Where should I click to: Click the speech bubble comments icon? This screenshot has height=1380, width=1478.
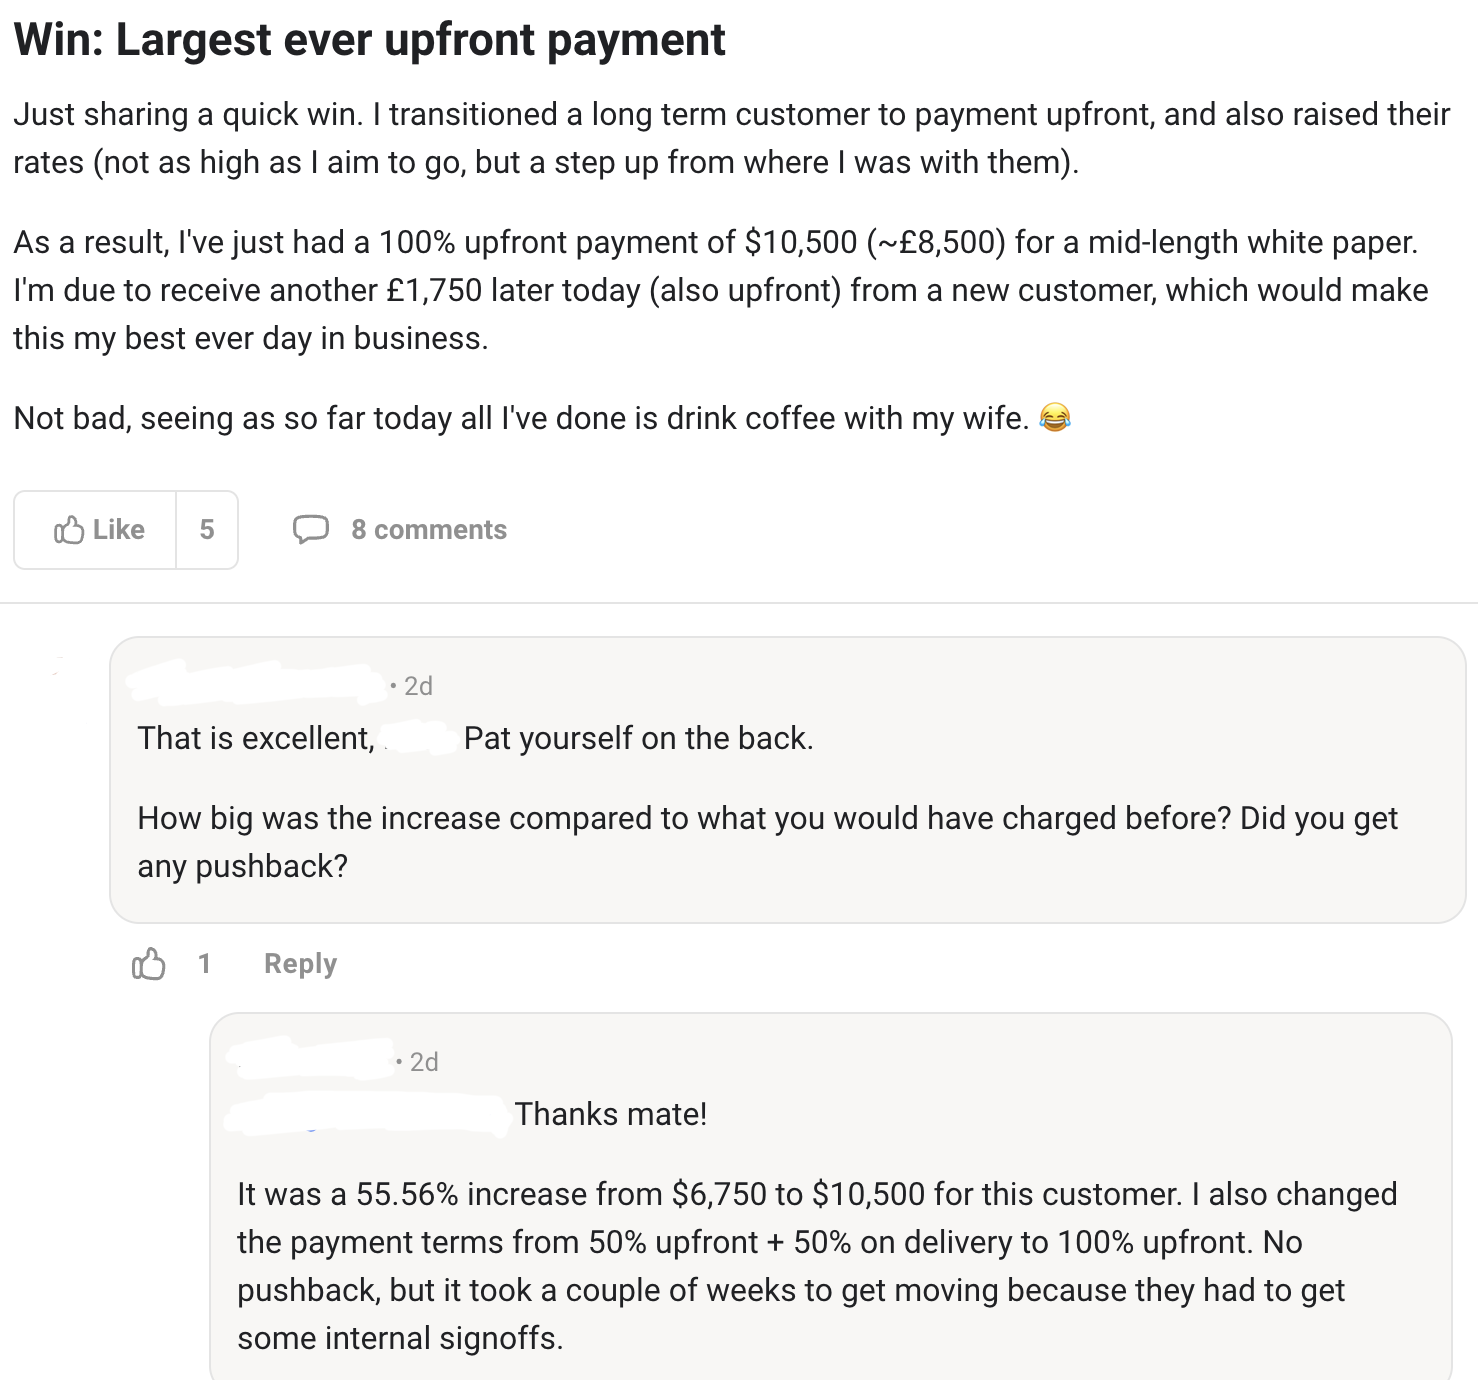(x=310, y=529)
